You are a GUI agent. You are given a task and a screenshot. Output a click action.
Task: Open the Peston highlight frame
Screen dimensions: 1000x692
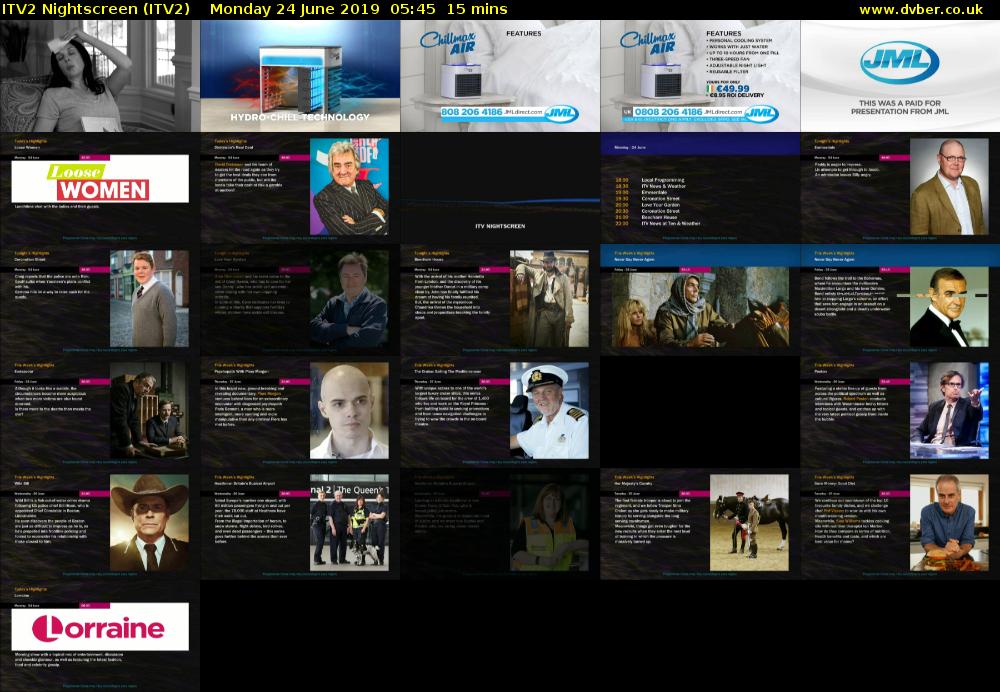click(899, 410)
